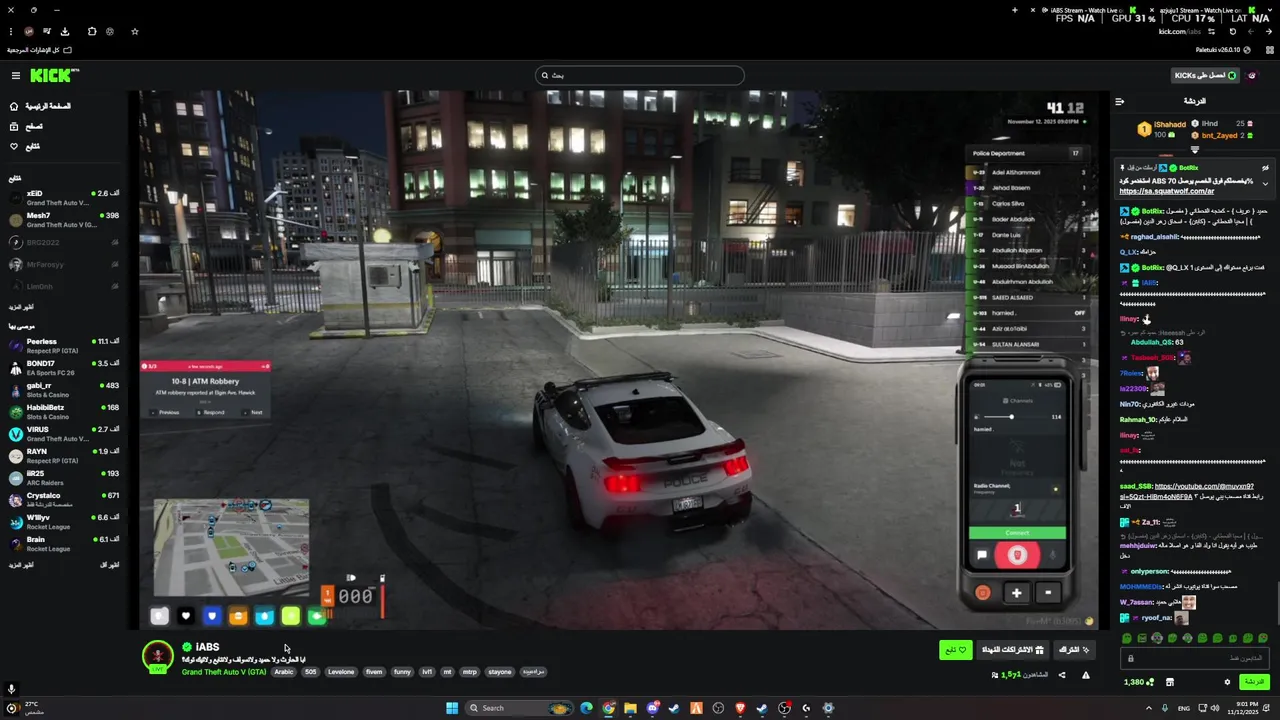Open BRG2022 offline channel
1280x720 pixels.
coord(64,242)
